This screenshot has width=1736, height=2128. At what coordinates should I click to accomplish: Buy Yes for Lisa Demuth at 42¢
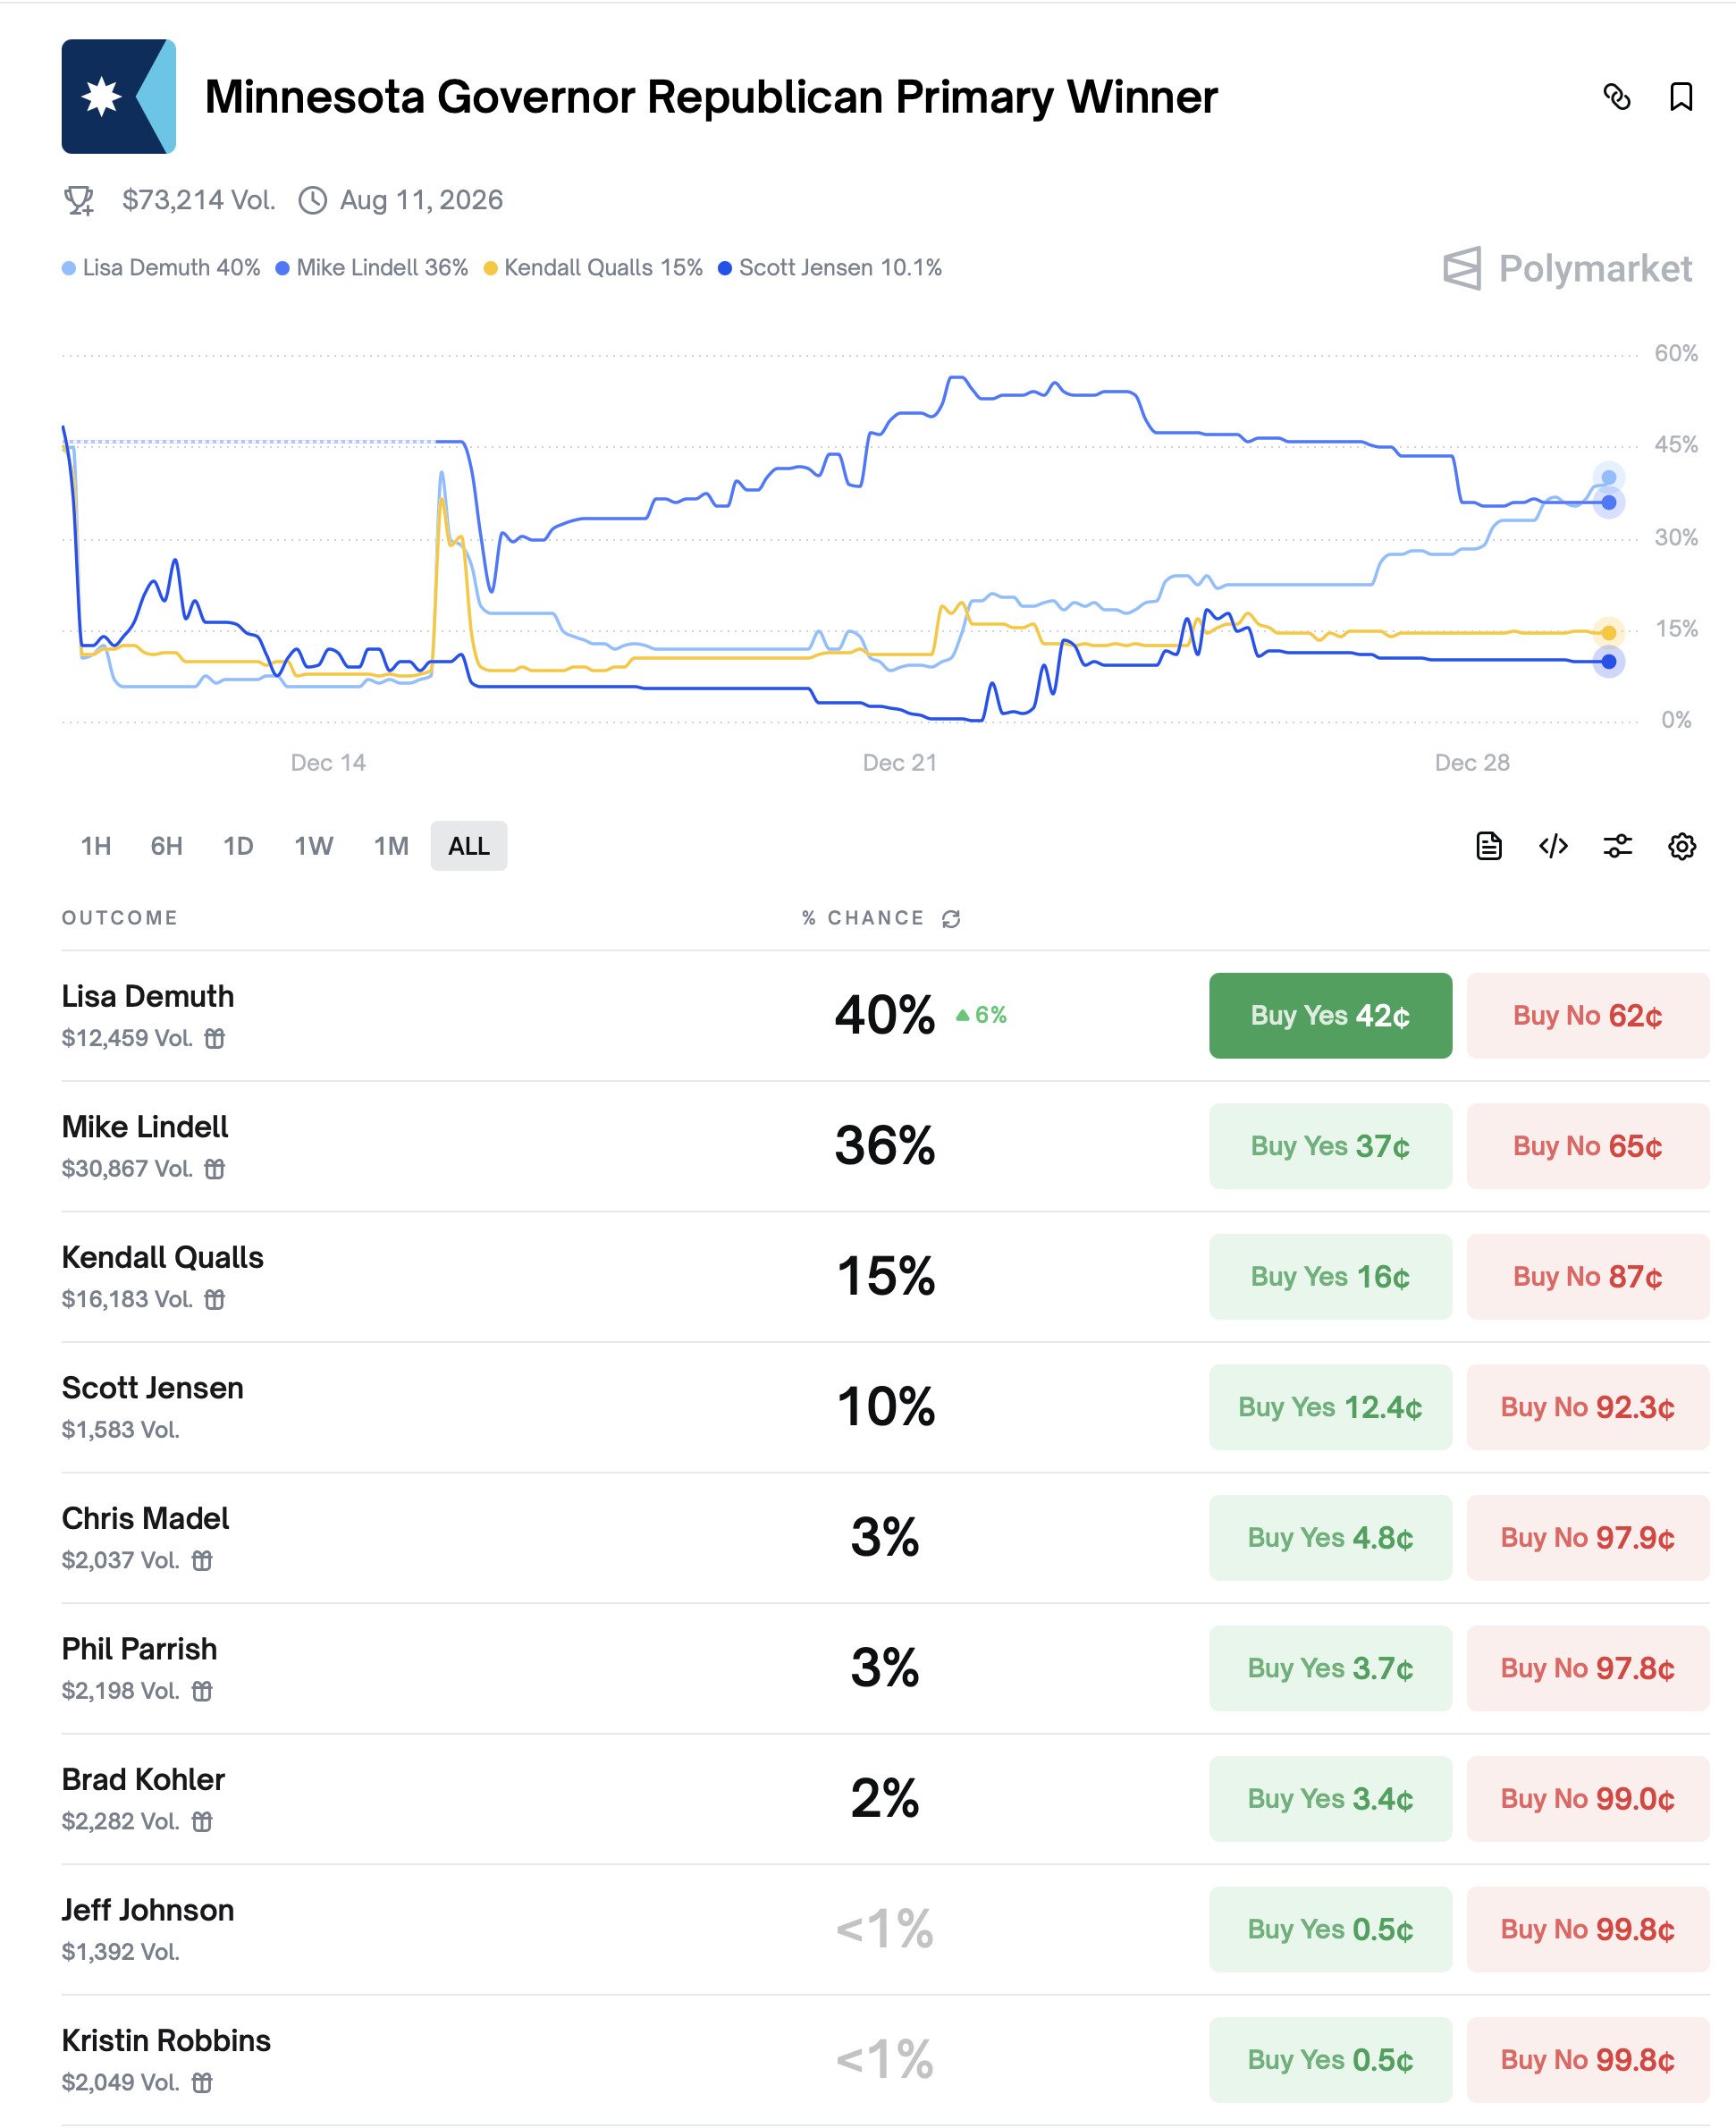pos(1329,1015)
